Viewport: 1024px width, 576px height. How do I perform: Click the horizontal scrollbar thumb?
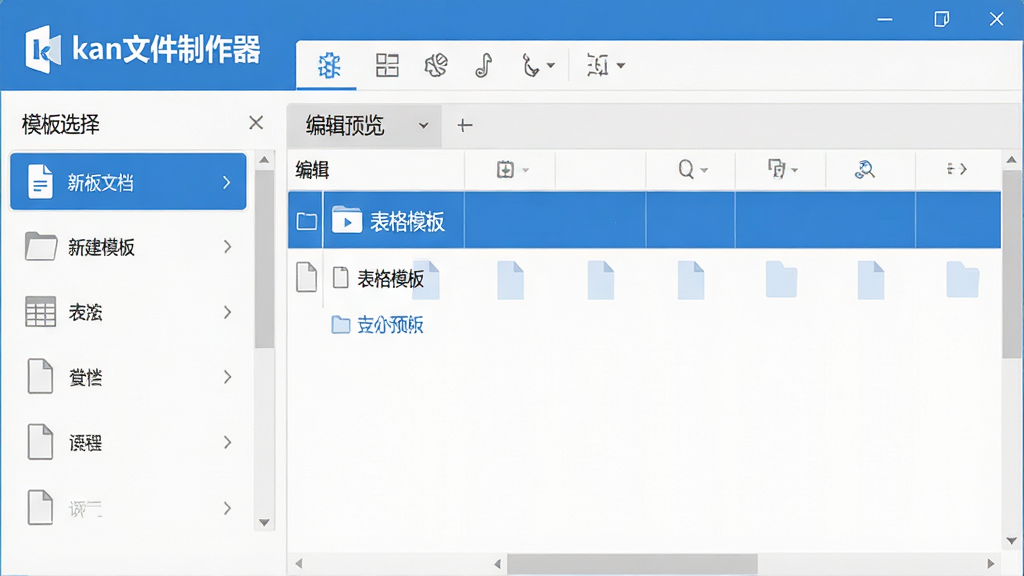(632, 563)
